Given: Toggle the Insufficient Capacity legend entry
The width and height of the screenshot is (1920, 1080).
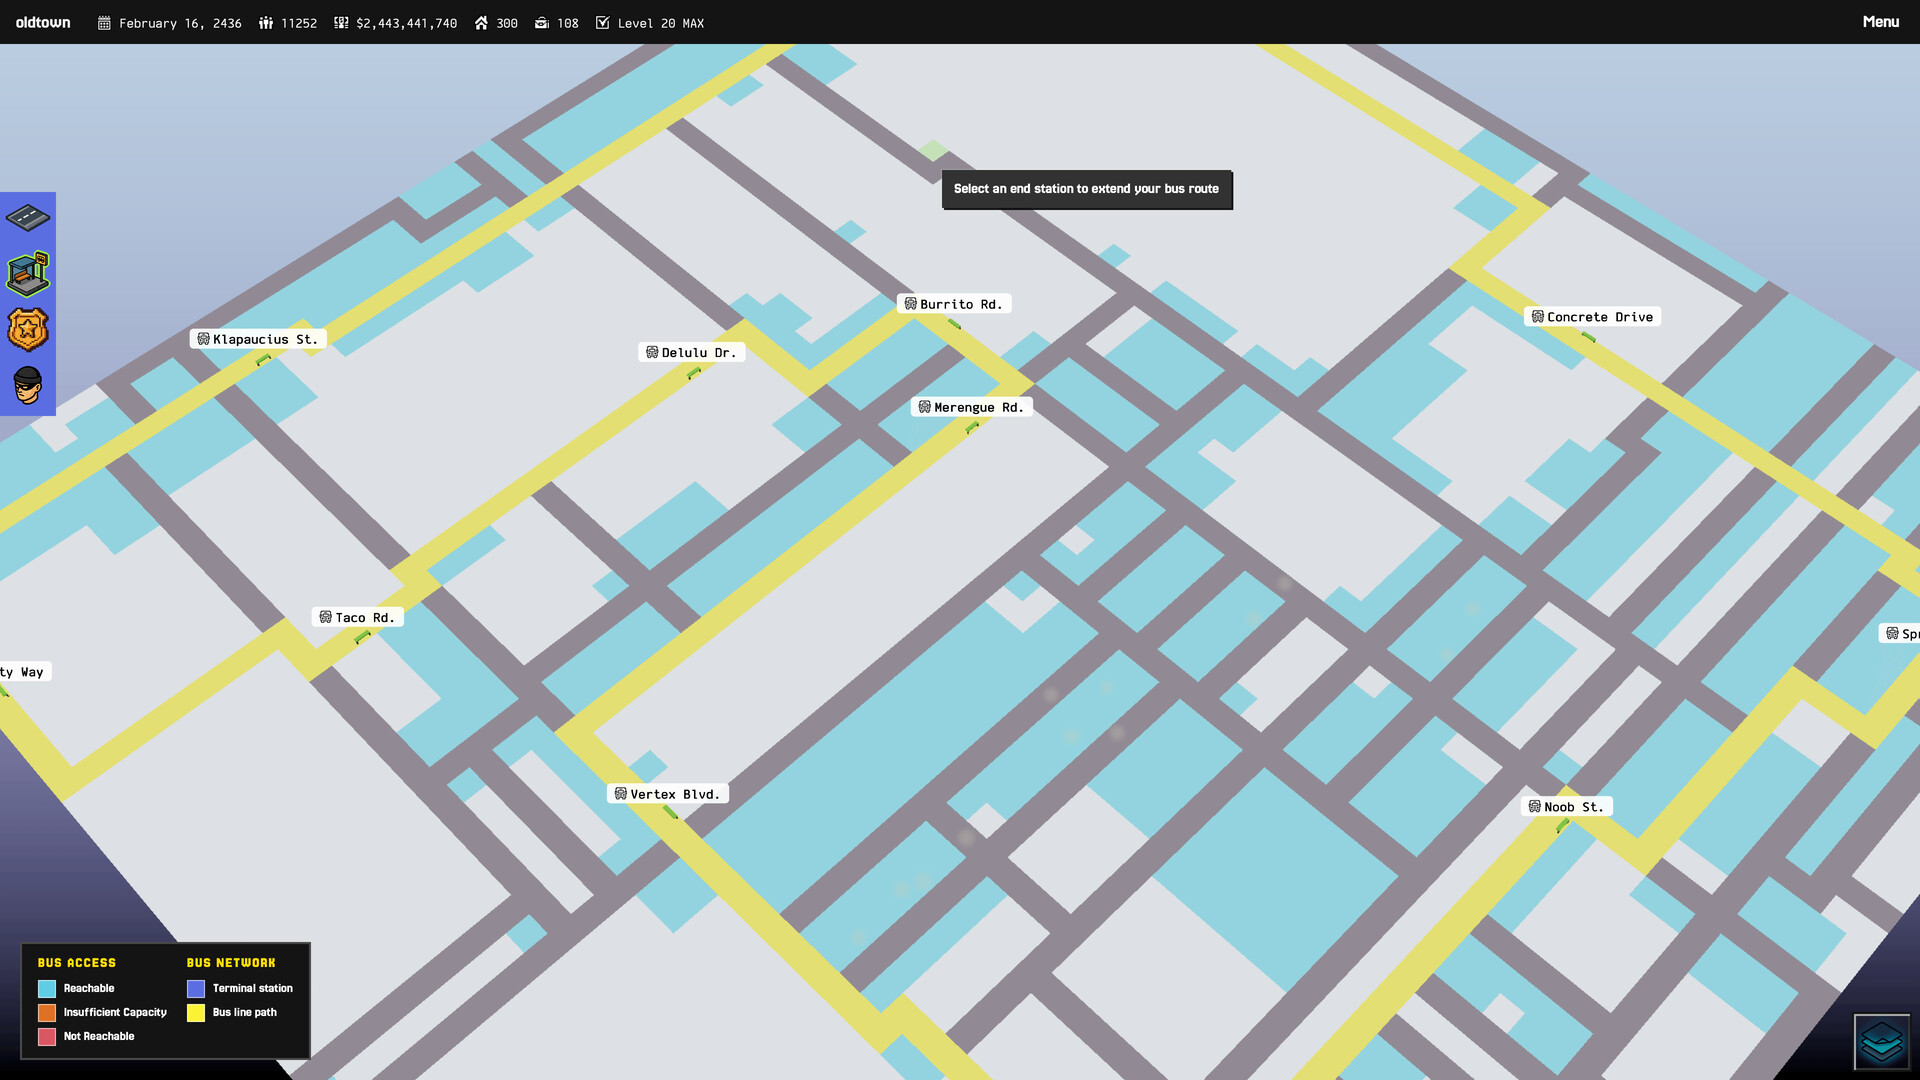Looking at the screenshot, I should 47,1012.
